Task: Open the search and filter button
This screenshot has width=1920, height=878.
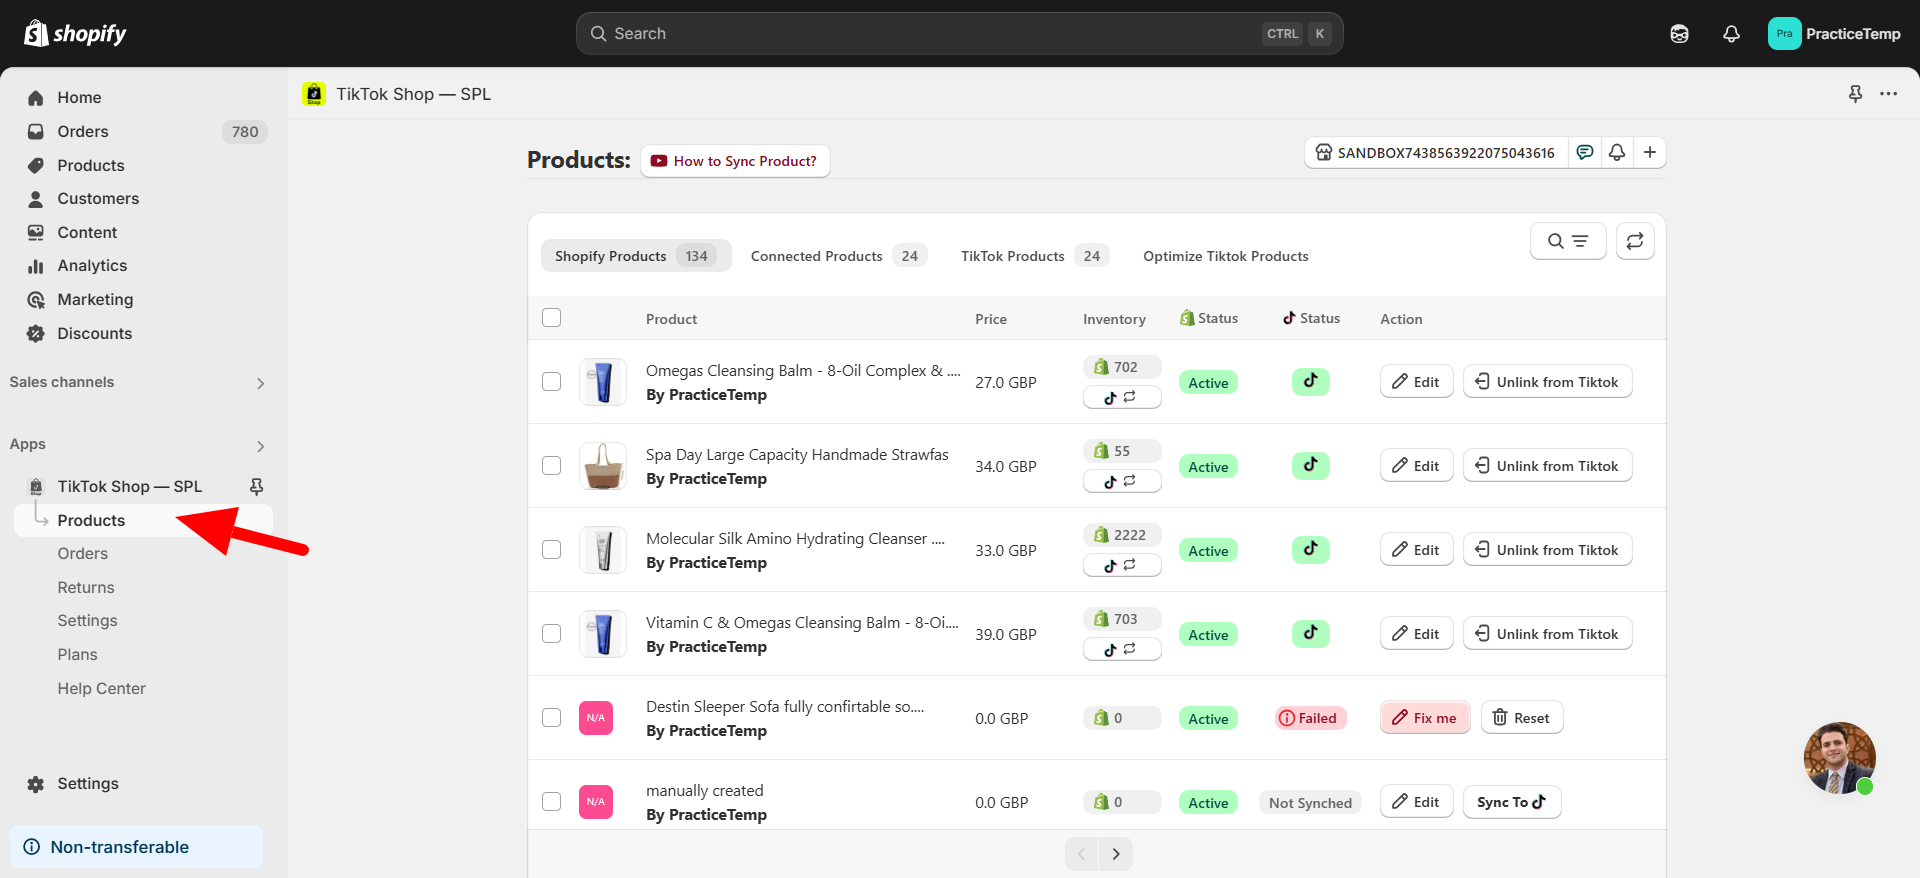Action: coord(1567,241)
